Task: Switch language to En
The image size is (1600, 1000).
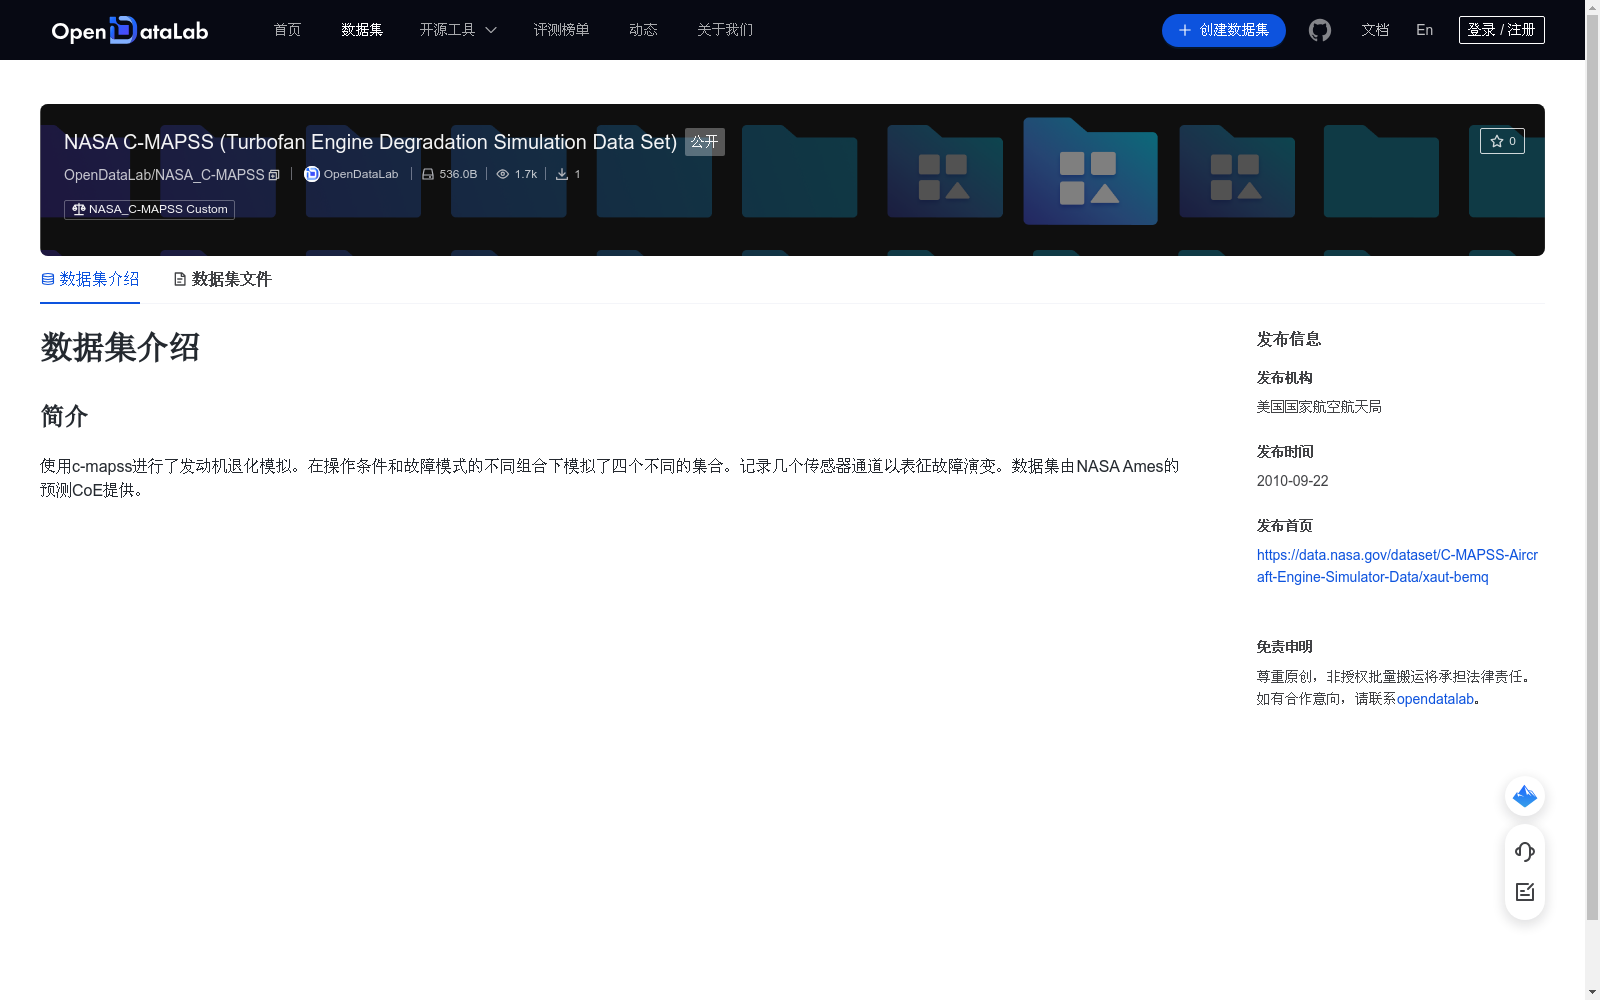Action: point(1424,30)
